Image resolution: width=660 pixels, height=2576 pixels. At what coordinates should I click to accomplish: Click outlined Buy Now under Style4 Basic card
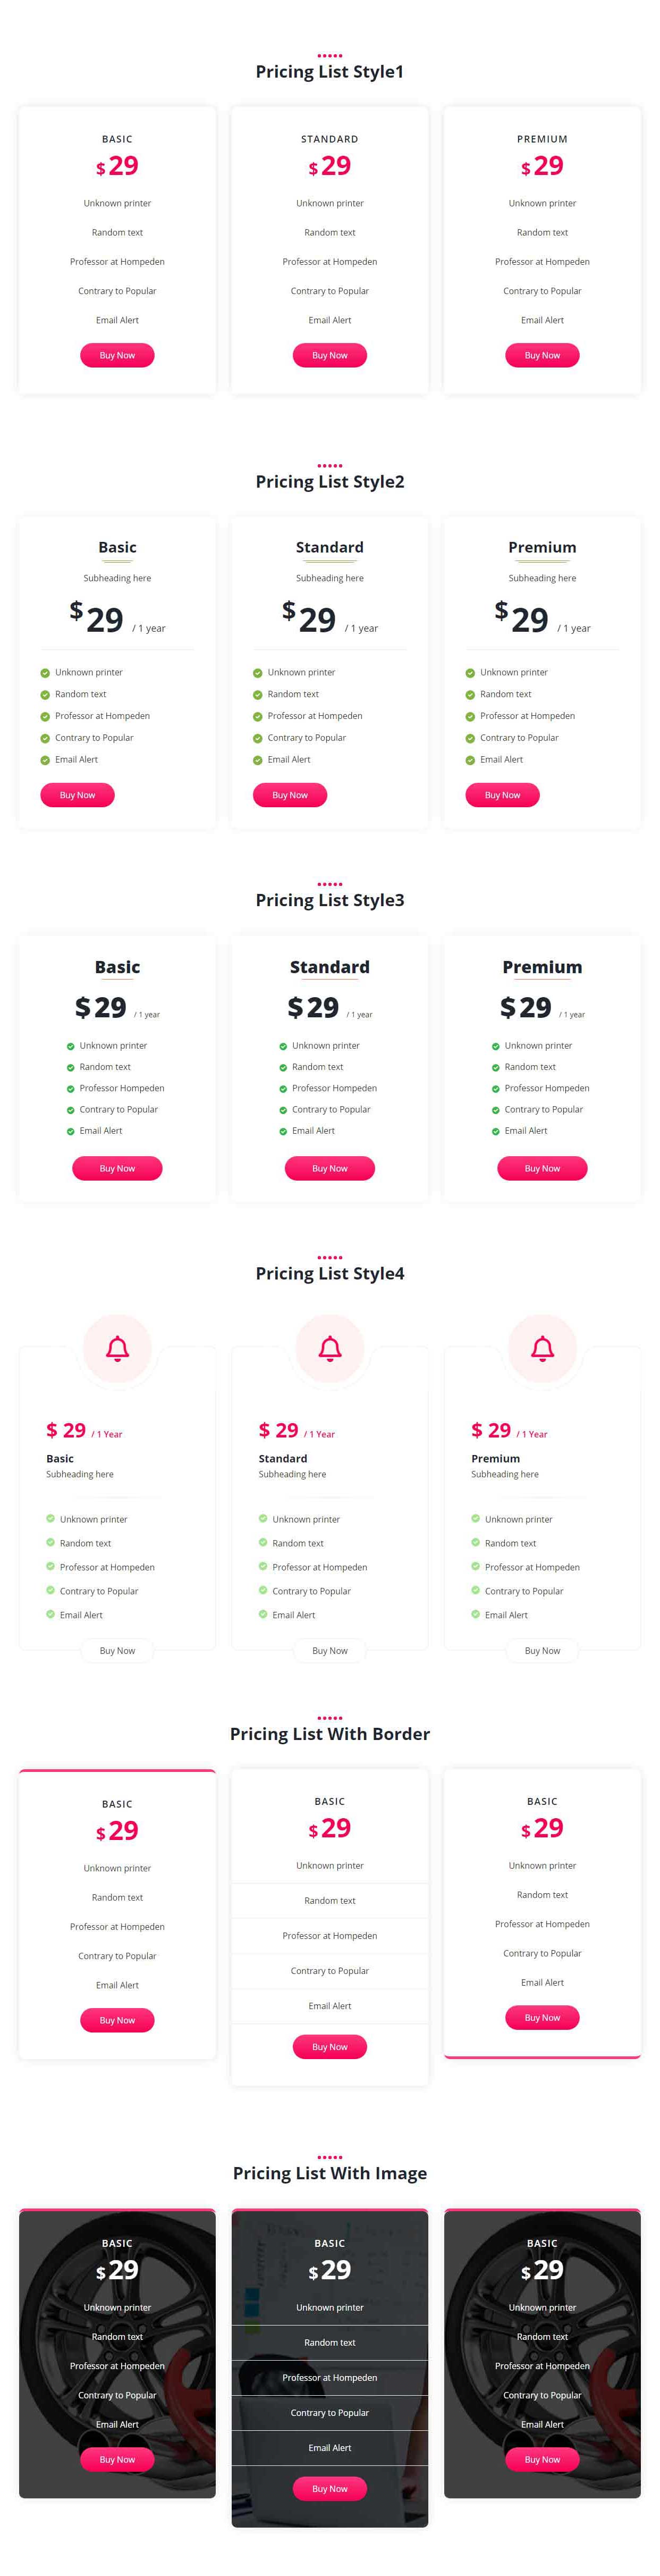pos(117,1651)
